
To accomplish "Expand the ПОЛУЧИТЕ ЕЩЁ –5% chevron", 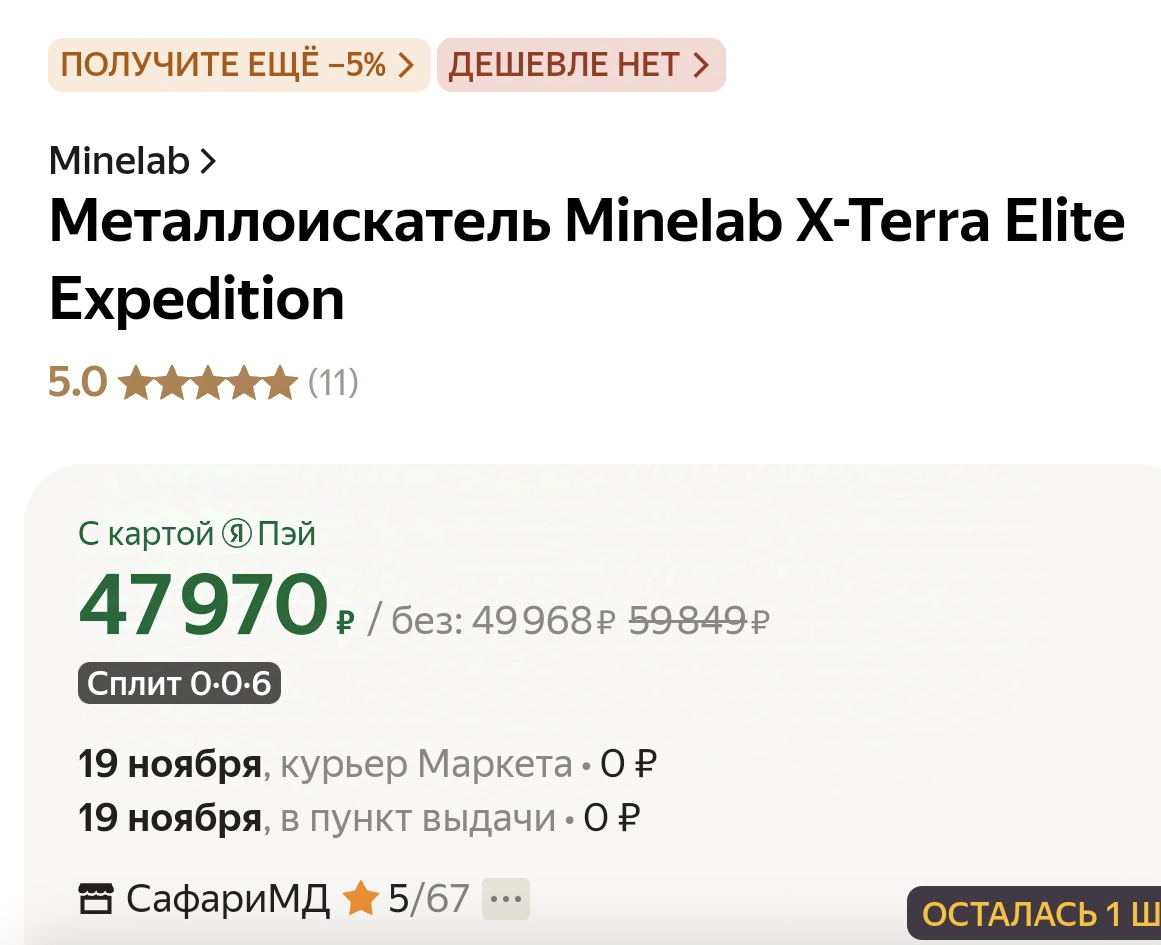I will point(406,66).
